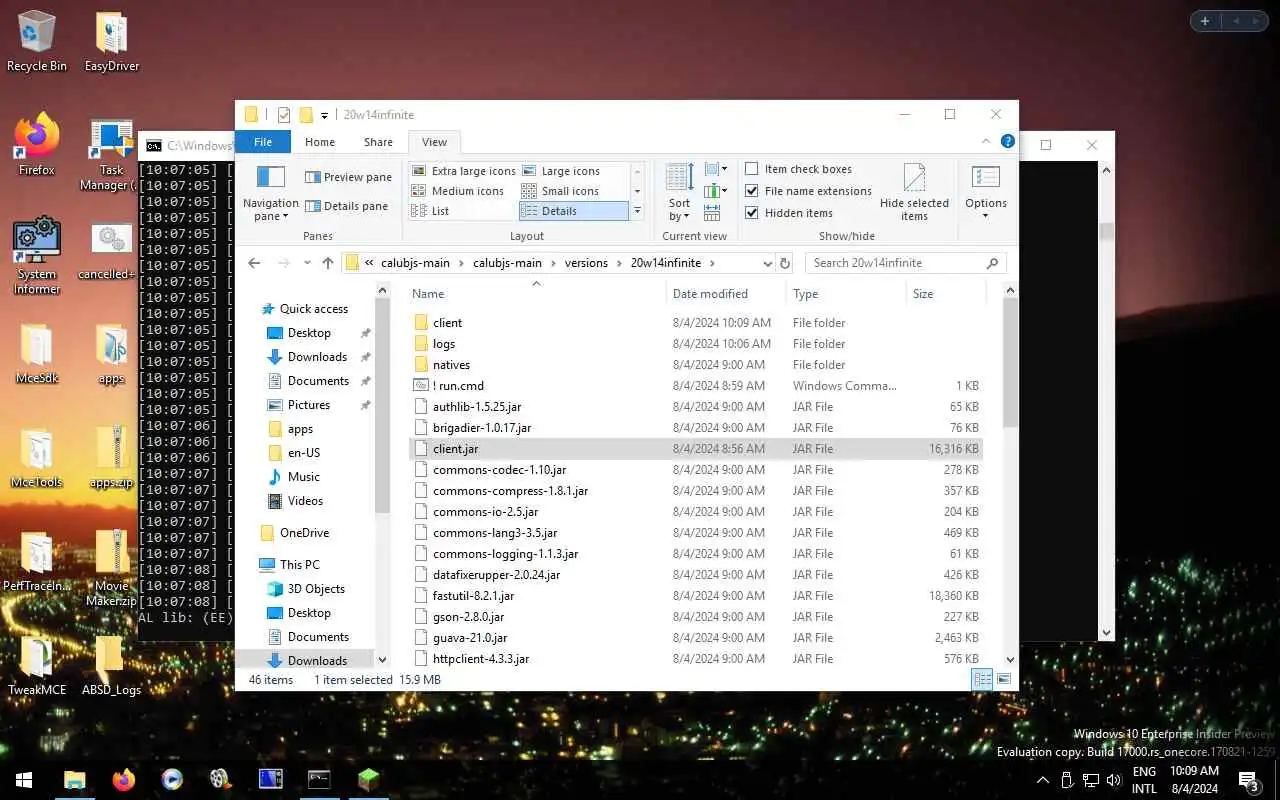Sort by the Size column header
Viewport: 1280px width, 800px height.
tap(945, 294)
